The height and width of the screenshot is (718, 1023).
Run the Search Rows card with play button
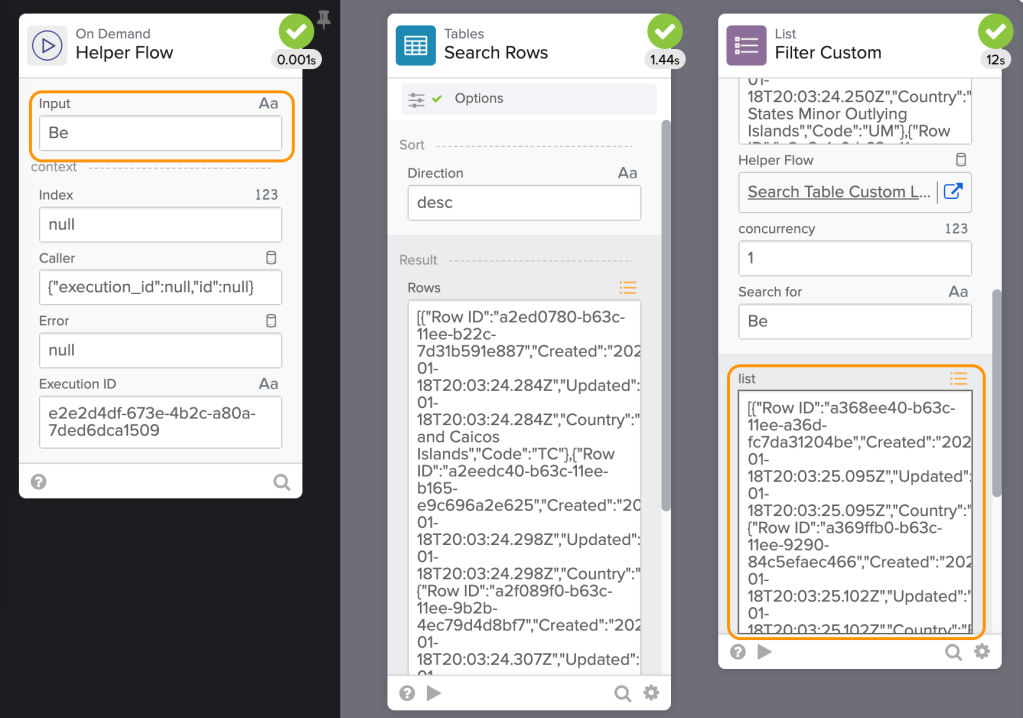434,693
